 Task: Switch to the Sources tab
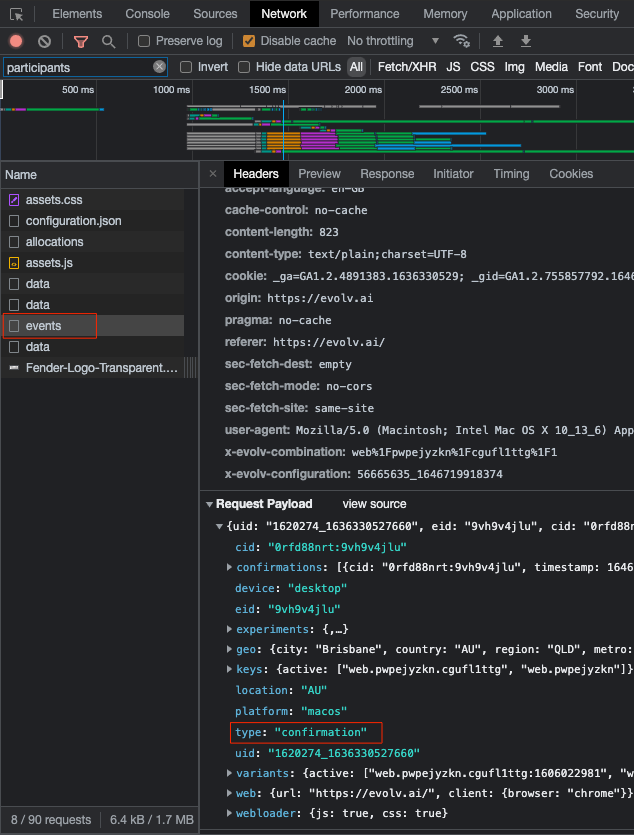pyautogui.click(x=215, y=14)
